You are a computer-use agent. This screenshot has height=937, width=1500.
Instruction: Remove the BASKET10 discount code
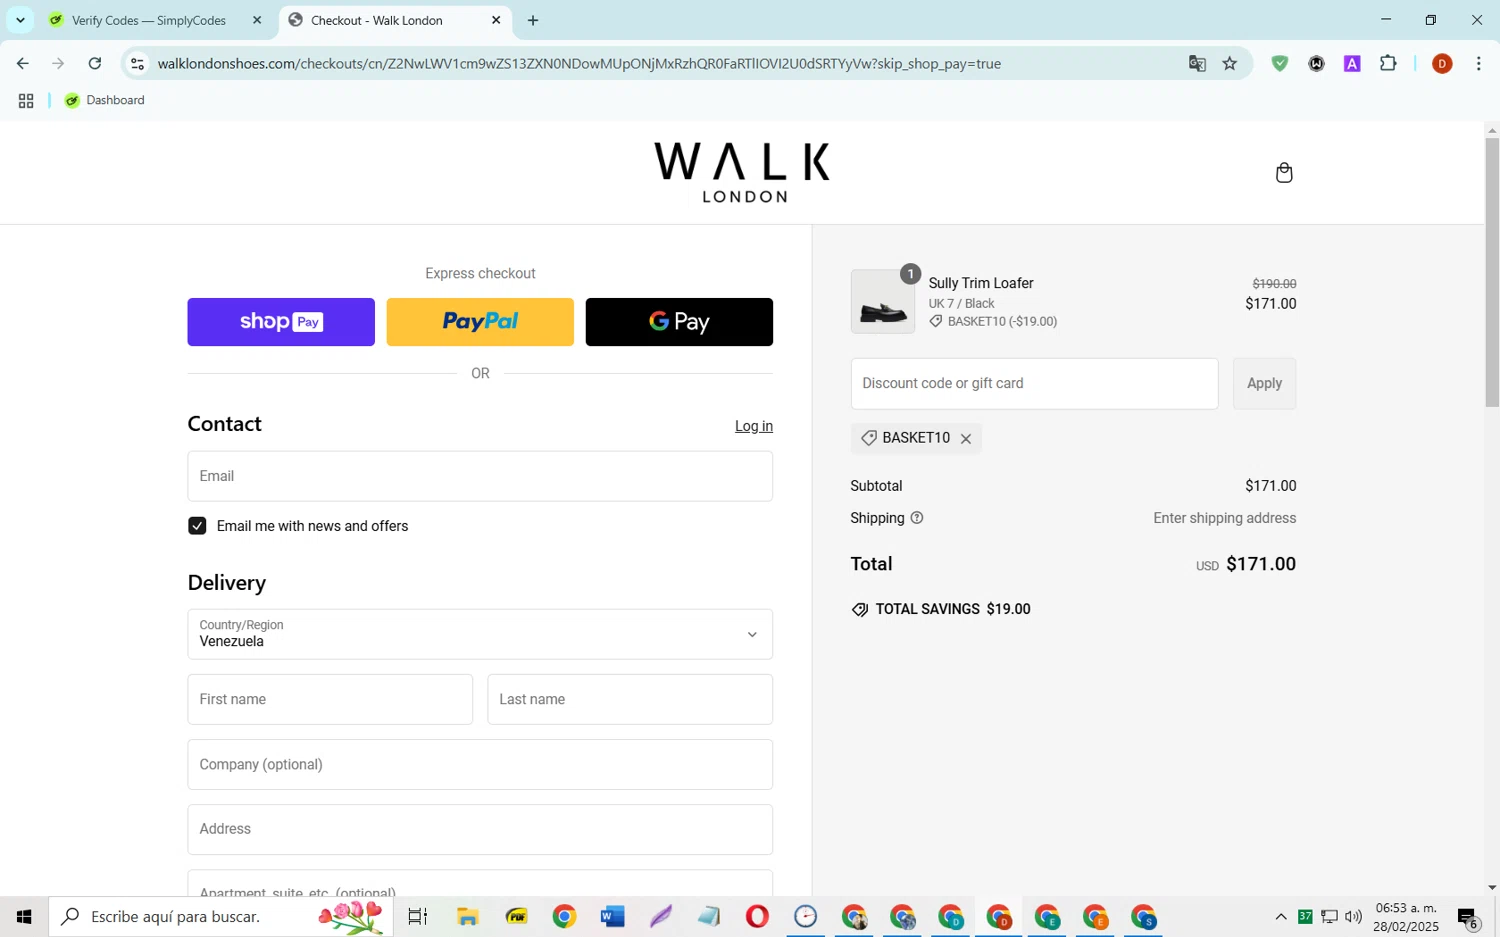coord(966,439)
